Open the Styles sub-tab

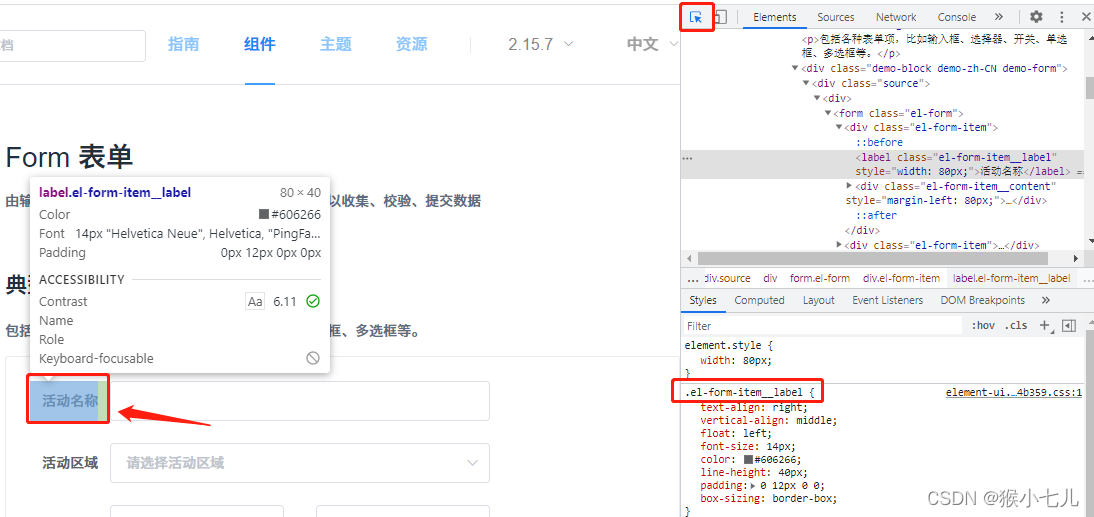[x=703, y=300]
